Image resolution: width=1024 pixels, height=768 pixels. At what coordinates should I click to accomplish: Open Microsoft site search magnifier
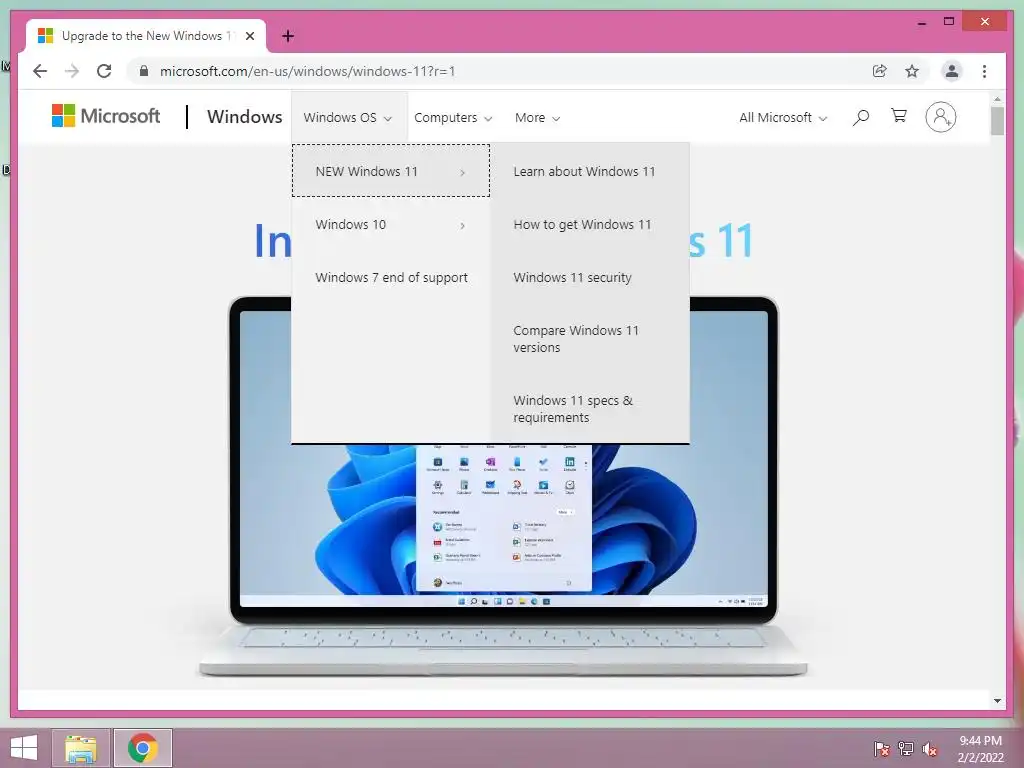coord(861,118)
